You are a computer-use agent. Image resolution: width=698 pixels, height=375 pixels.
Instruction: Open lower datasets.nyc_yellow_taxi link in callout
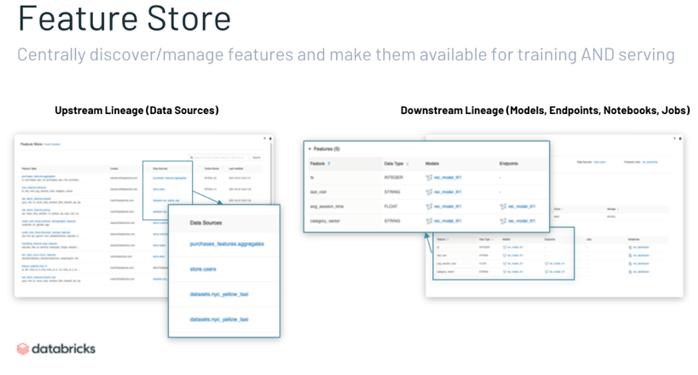click(x=219, y=319)
